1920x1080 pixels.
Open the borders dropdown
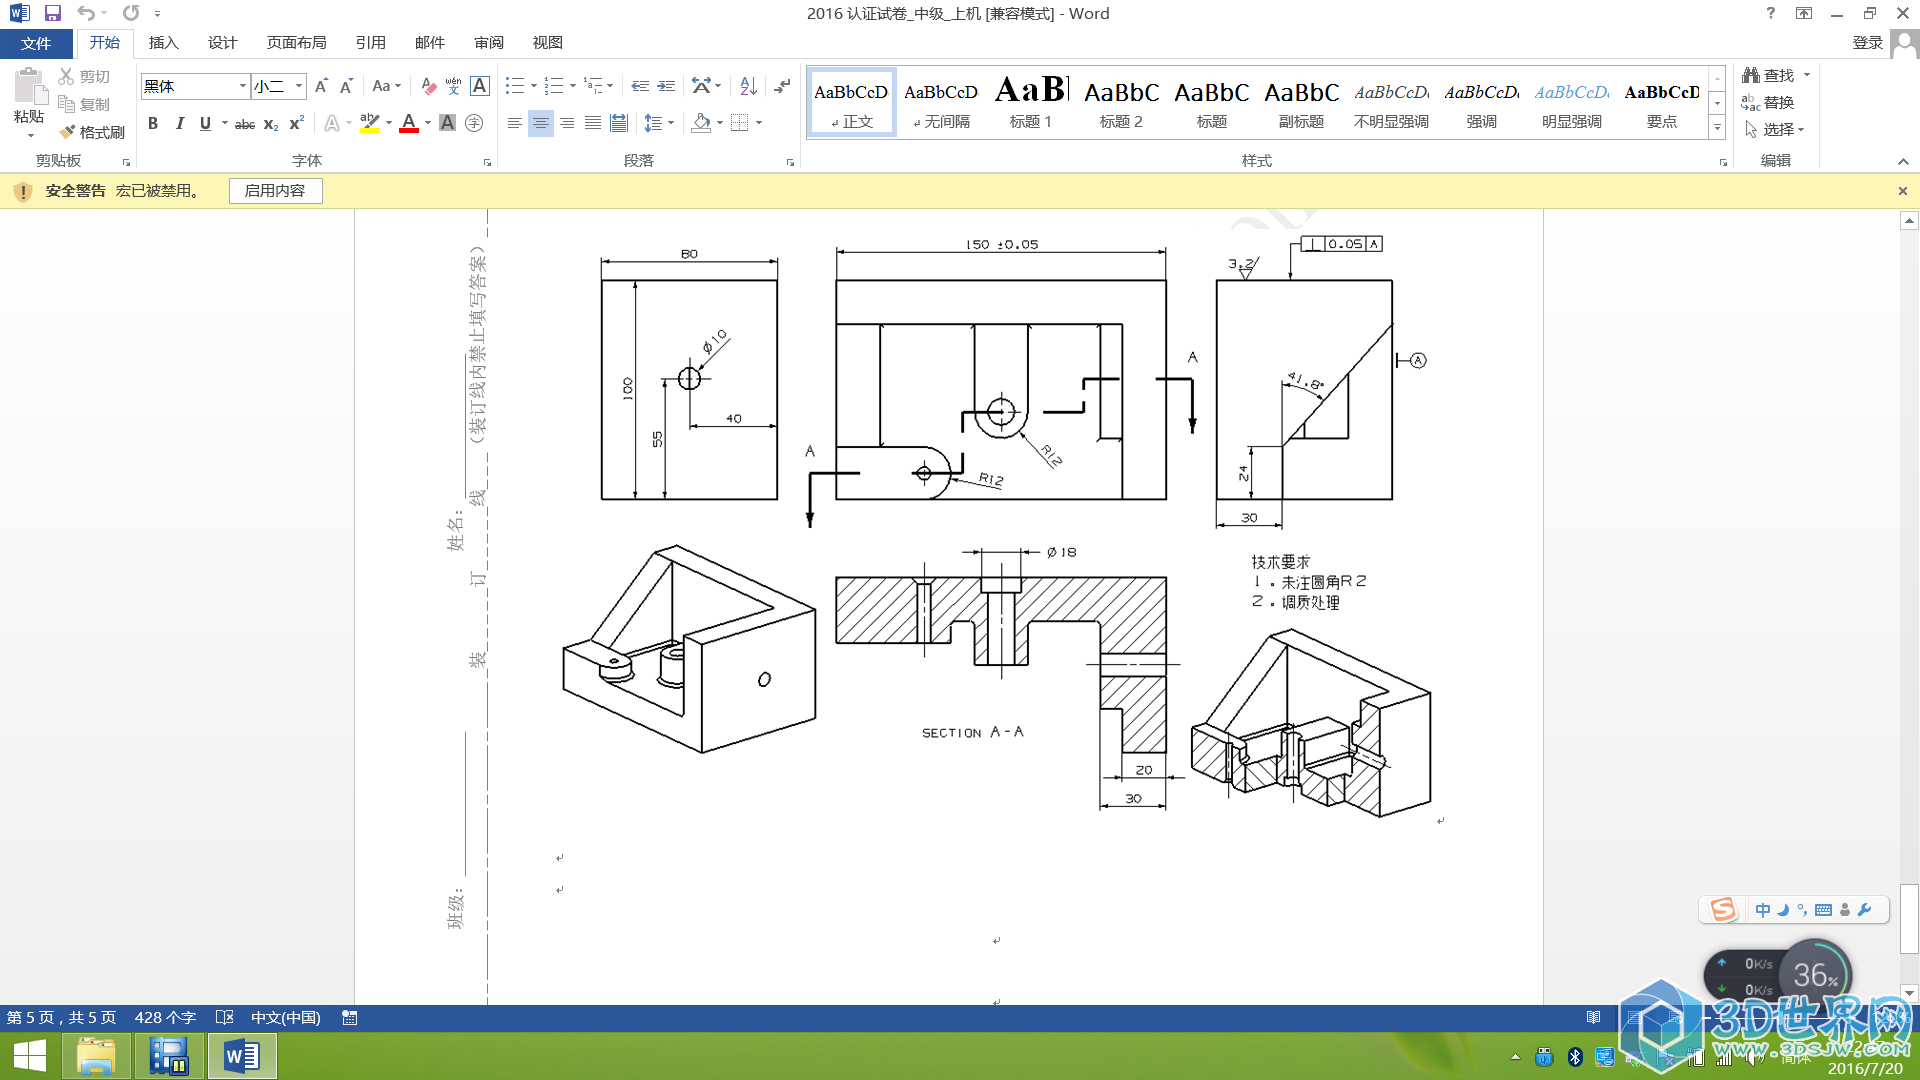pyautogui.click(x=759, y=123)
